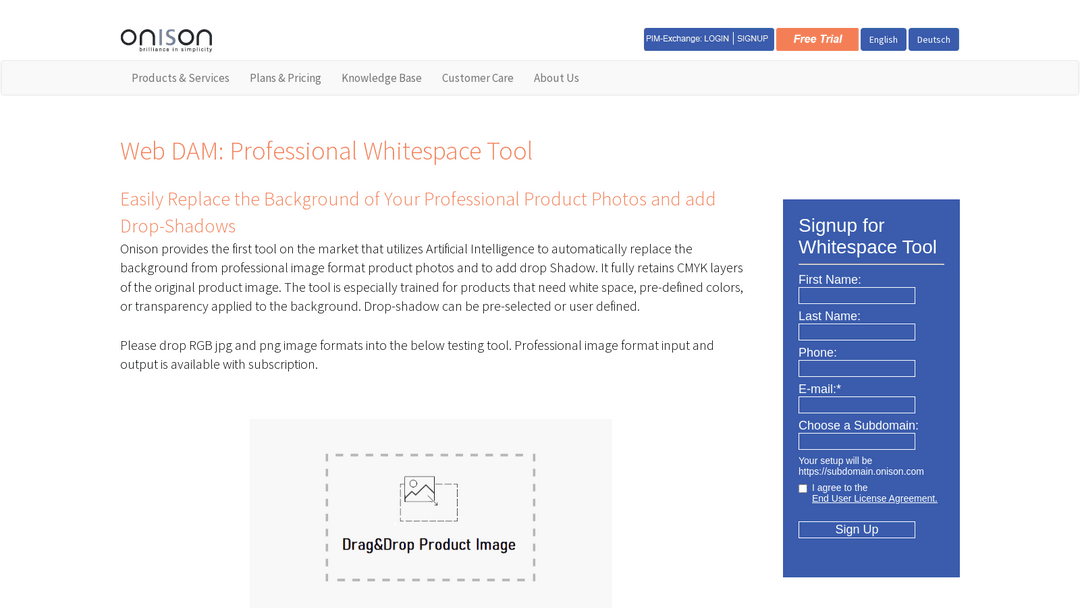Open Customer Care menu
The width and height of the screenshot is (1080, 608).
477,78
